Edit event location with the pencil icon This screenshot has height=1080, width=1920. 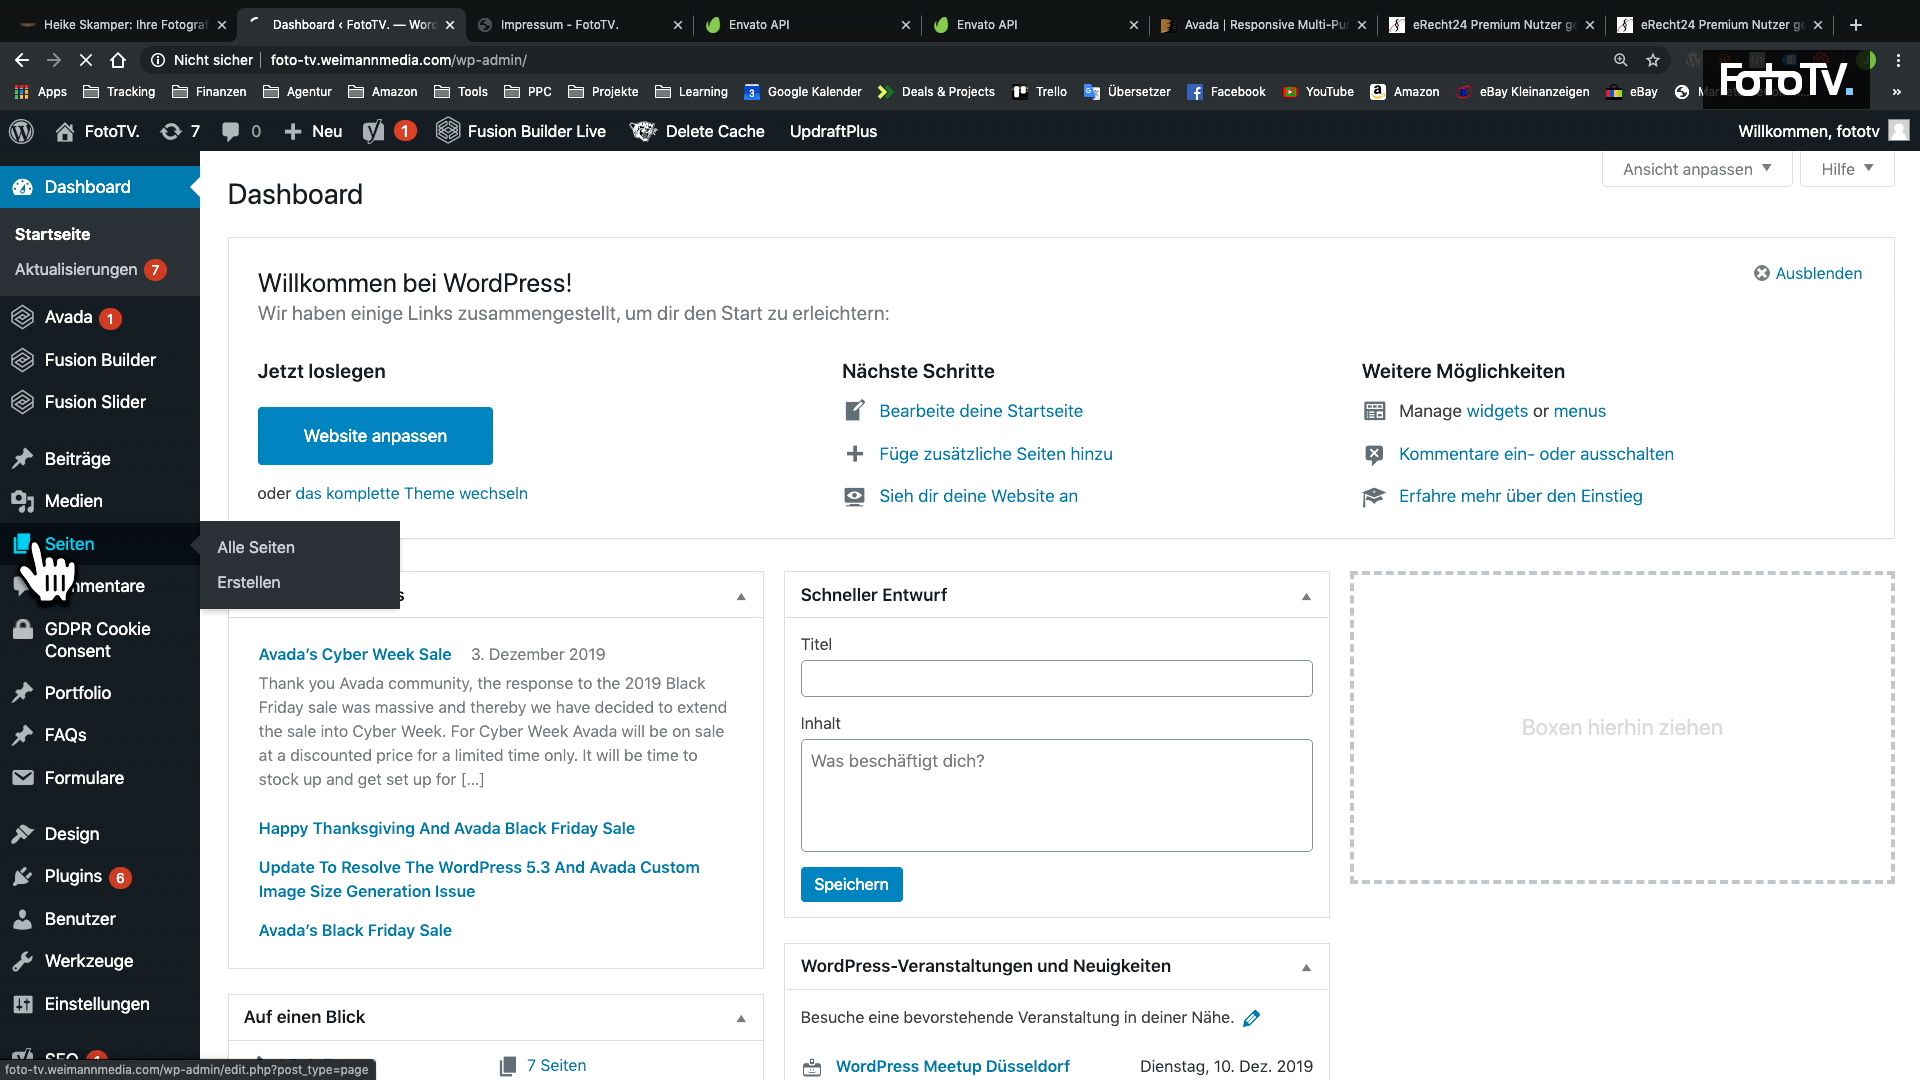(x=1251, y=1018)
